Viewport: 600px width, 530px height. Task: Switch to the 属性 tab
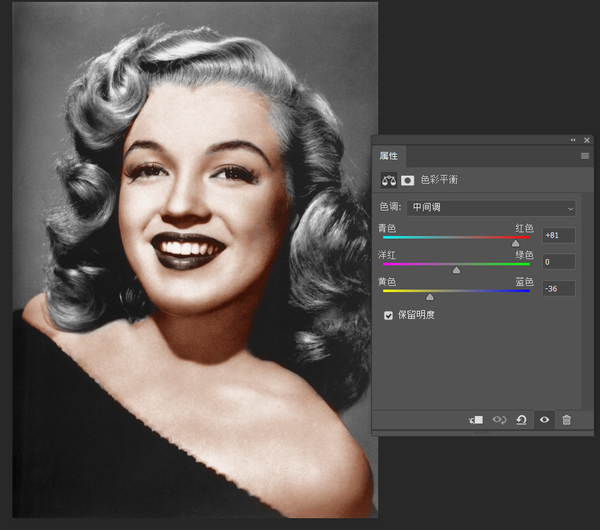[388, 156]
